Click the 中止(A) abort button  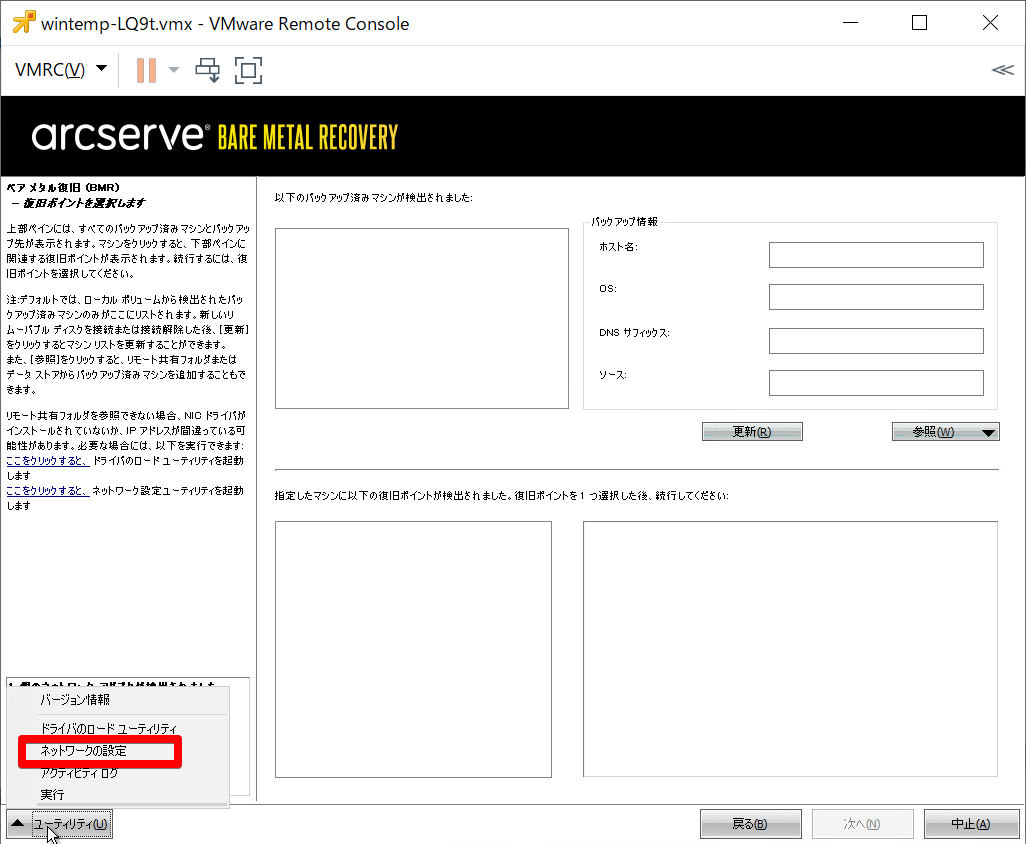[x=972, y=824]
